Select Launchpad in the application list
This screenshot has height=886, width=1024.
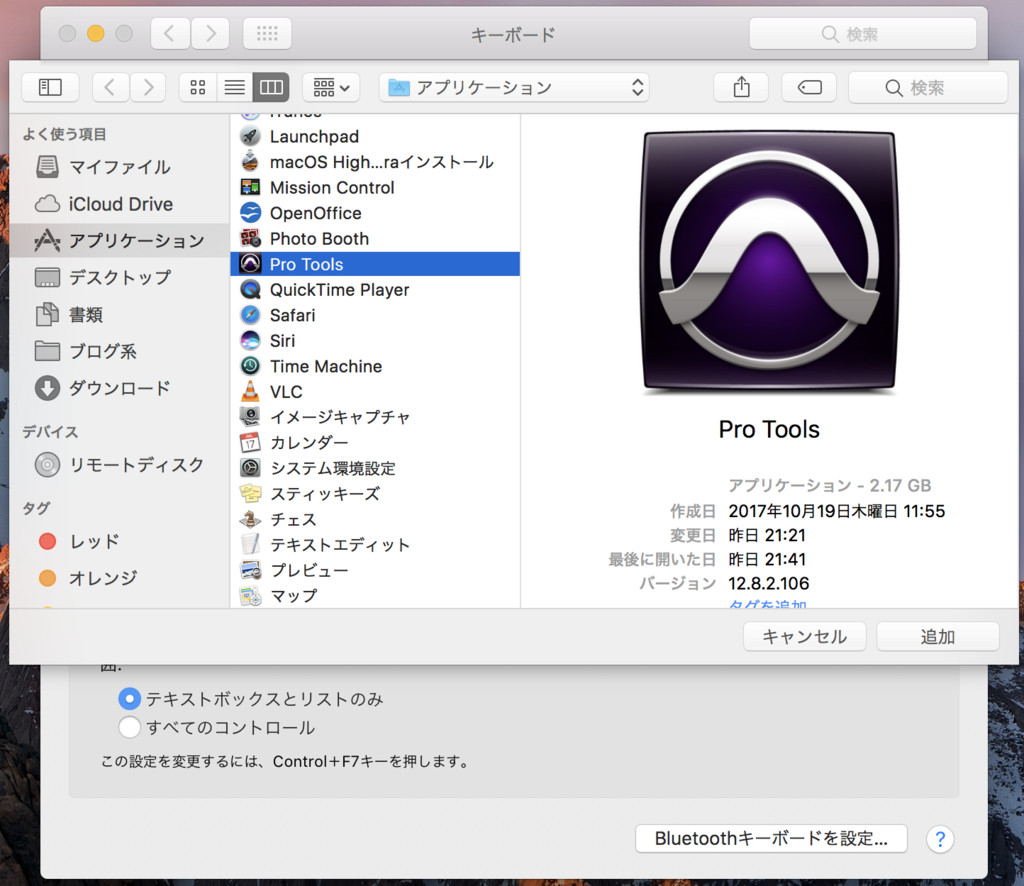pos(375,136)
